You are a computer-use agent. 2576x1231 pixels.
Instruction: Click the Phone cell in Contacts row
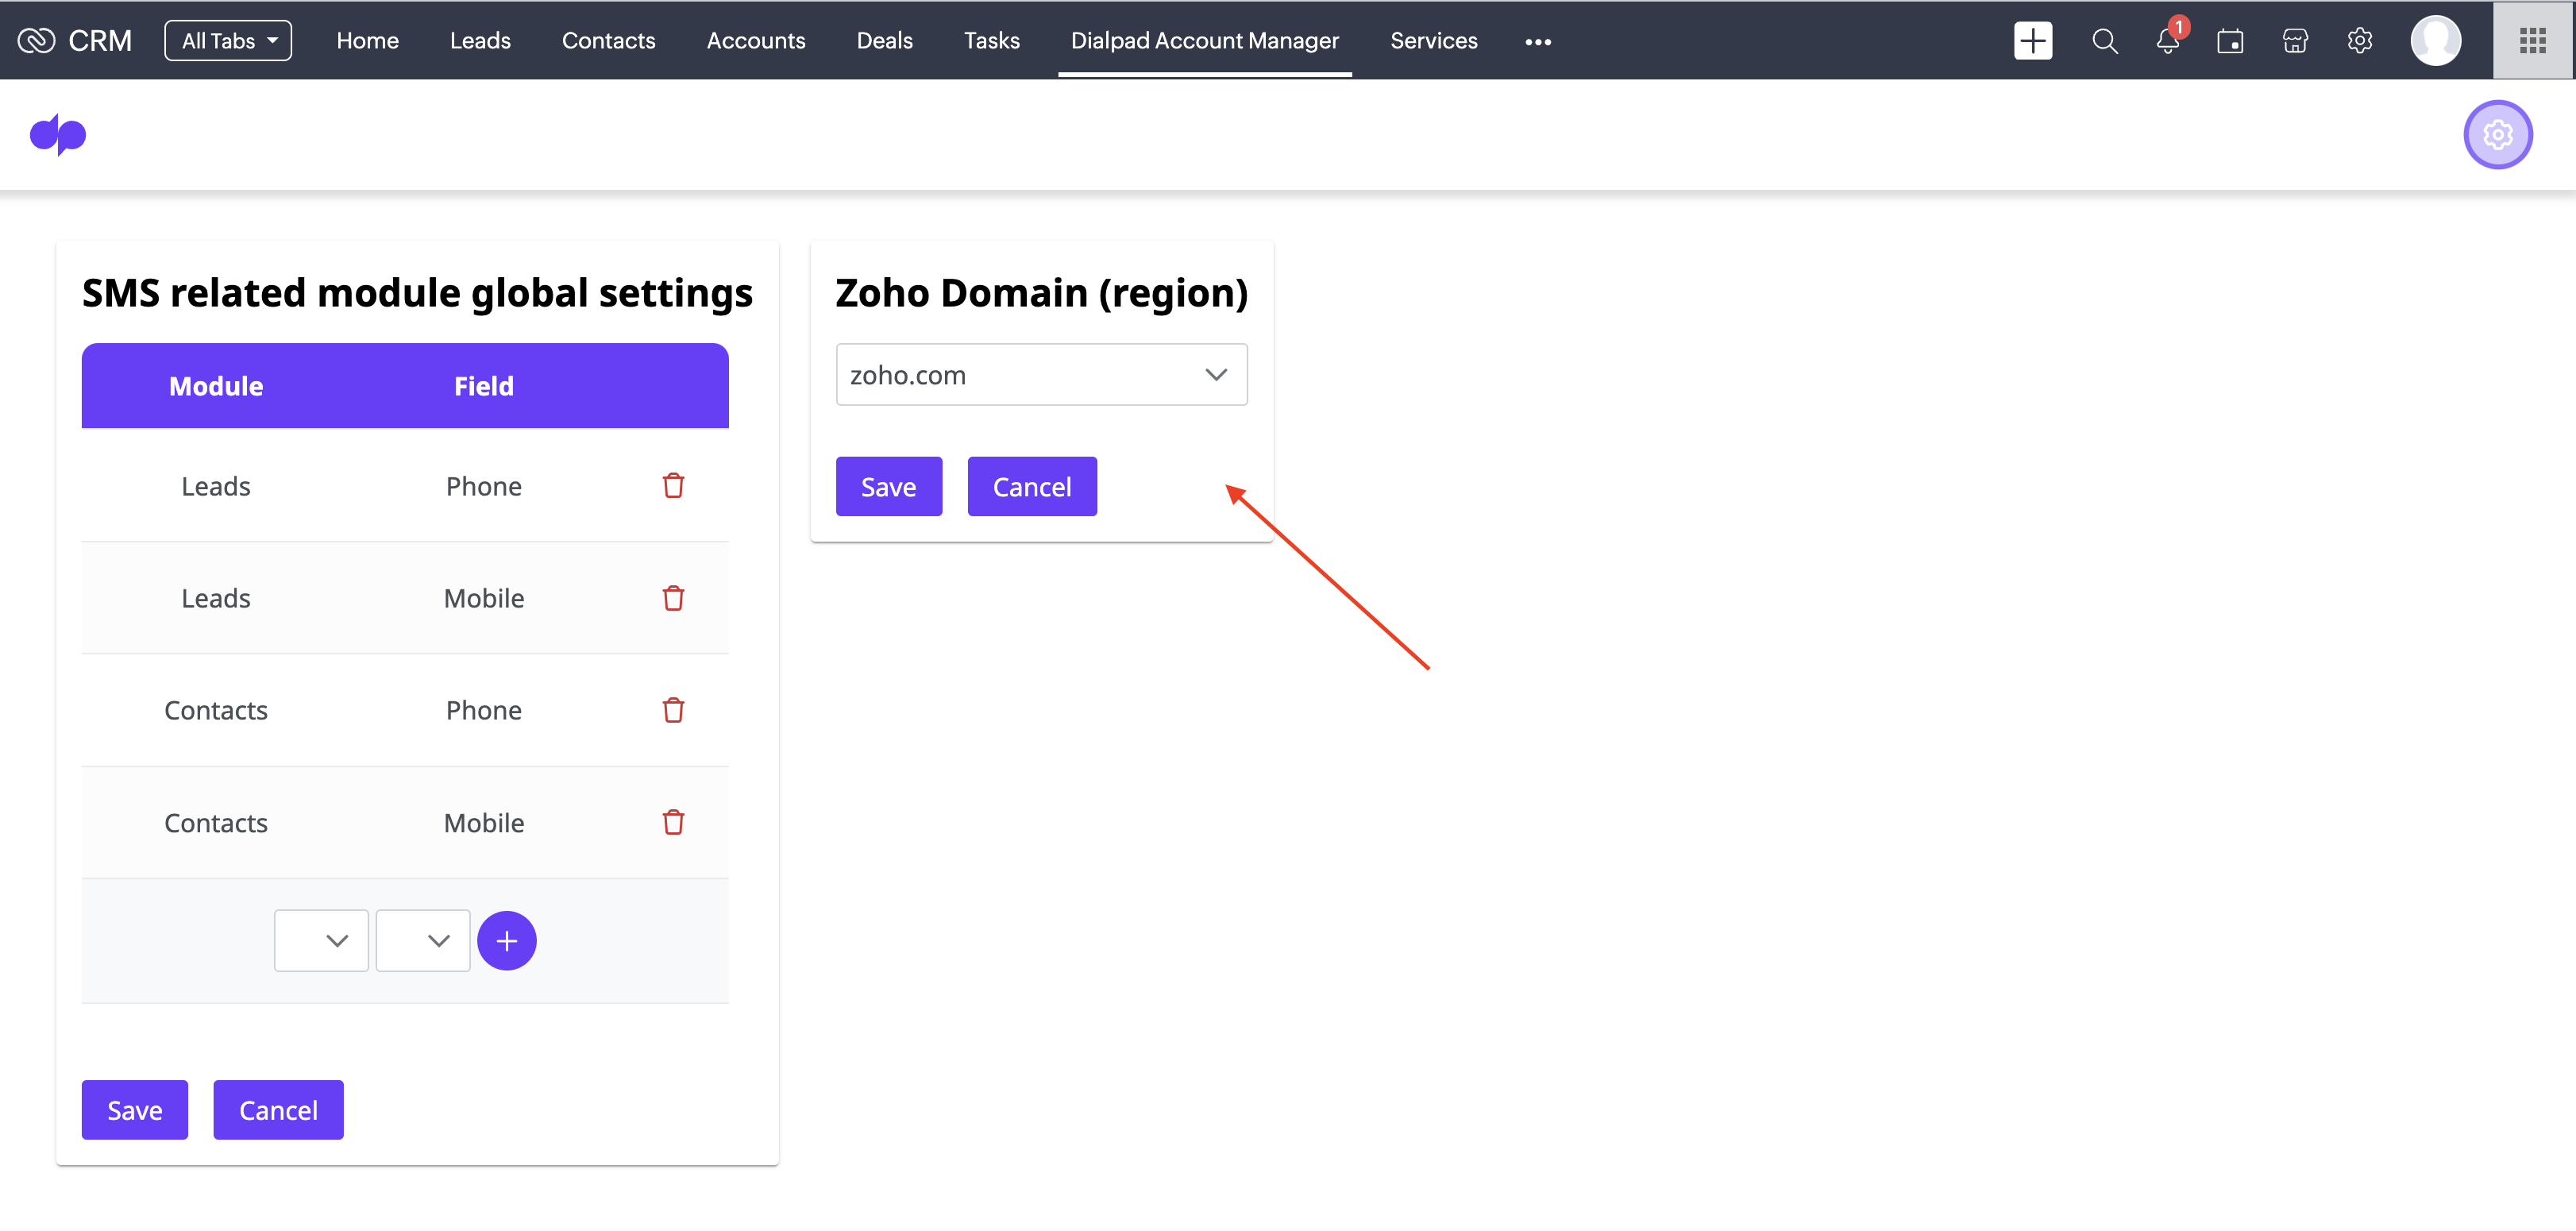click(484, 710)
